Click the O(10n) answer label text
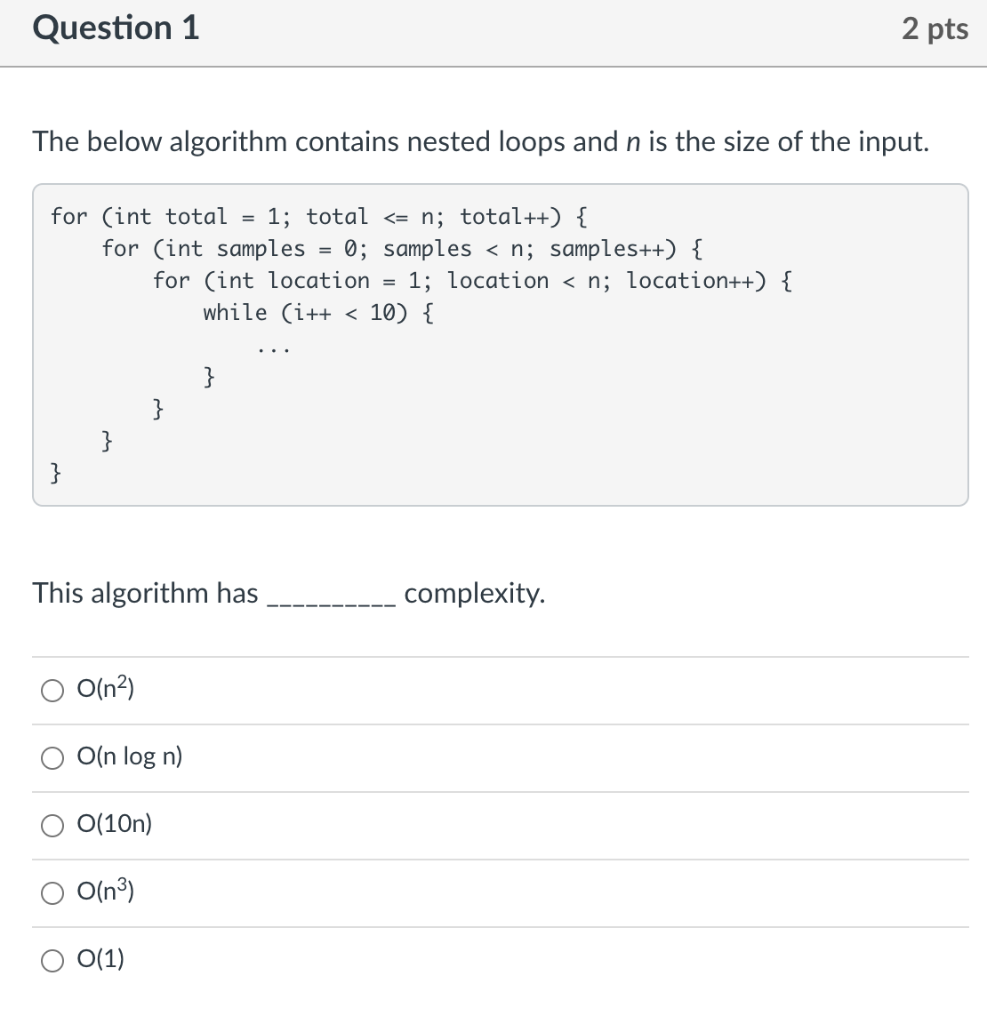 114,824
